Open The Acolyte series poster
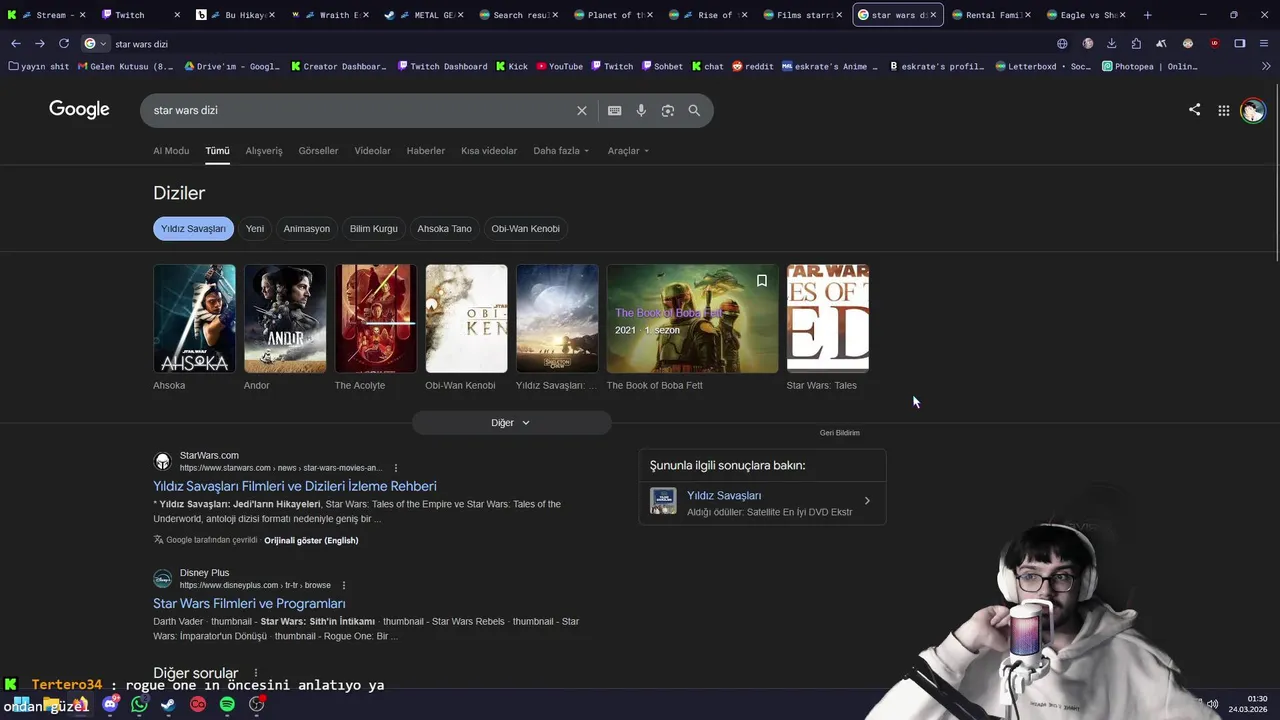The height and width of the screenshot is (720, 1280). (375, 318)
